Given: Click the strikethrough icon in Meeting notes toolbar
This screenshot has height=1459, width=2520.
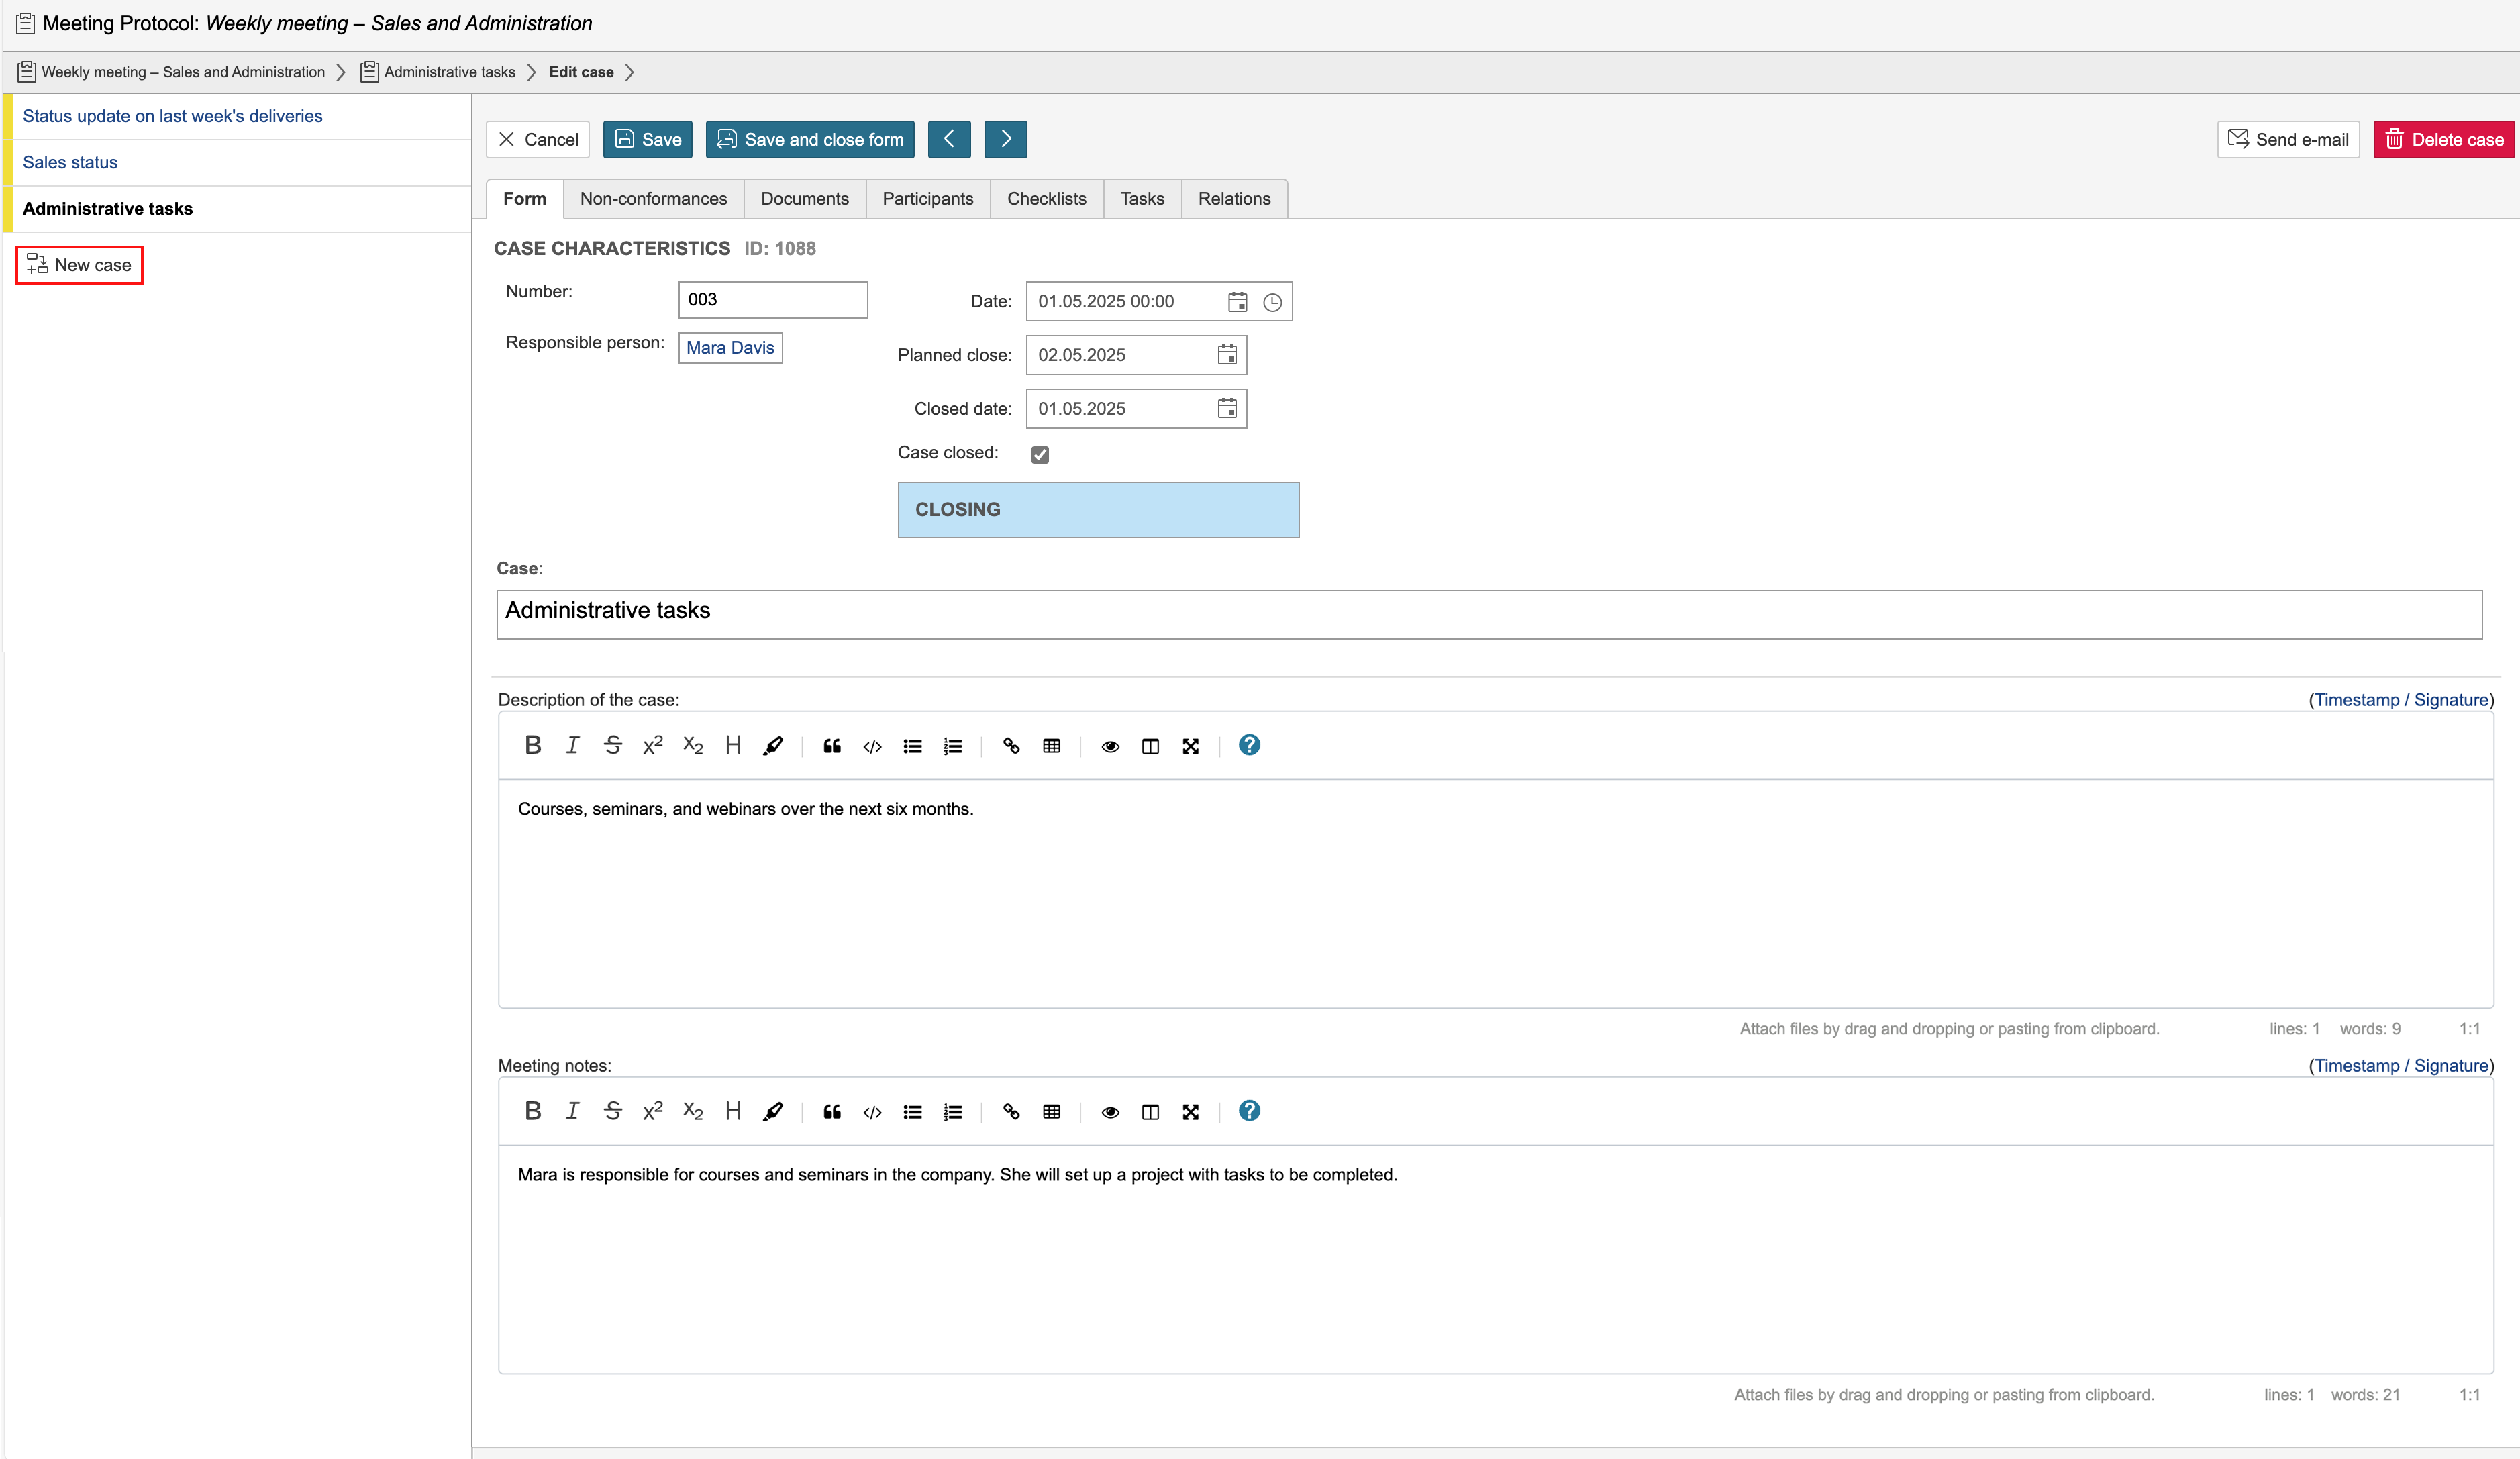Looking at the screenshot, I should pyautogui.click(x=613, y=1111).
